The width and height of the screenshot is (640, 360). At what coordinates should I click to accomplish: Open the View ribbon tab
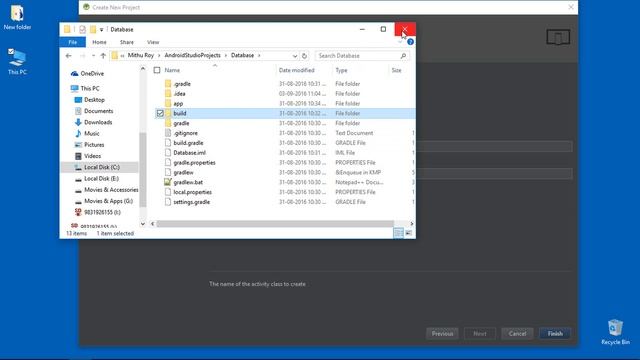click(x=153, y=42)
